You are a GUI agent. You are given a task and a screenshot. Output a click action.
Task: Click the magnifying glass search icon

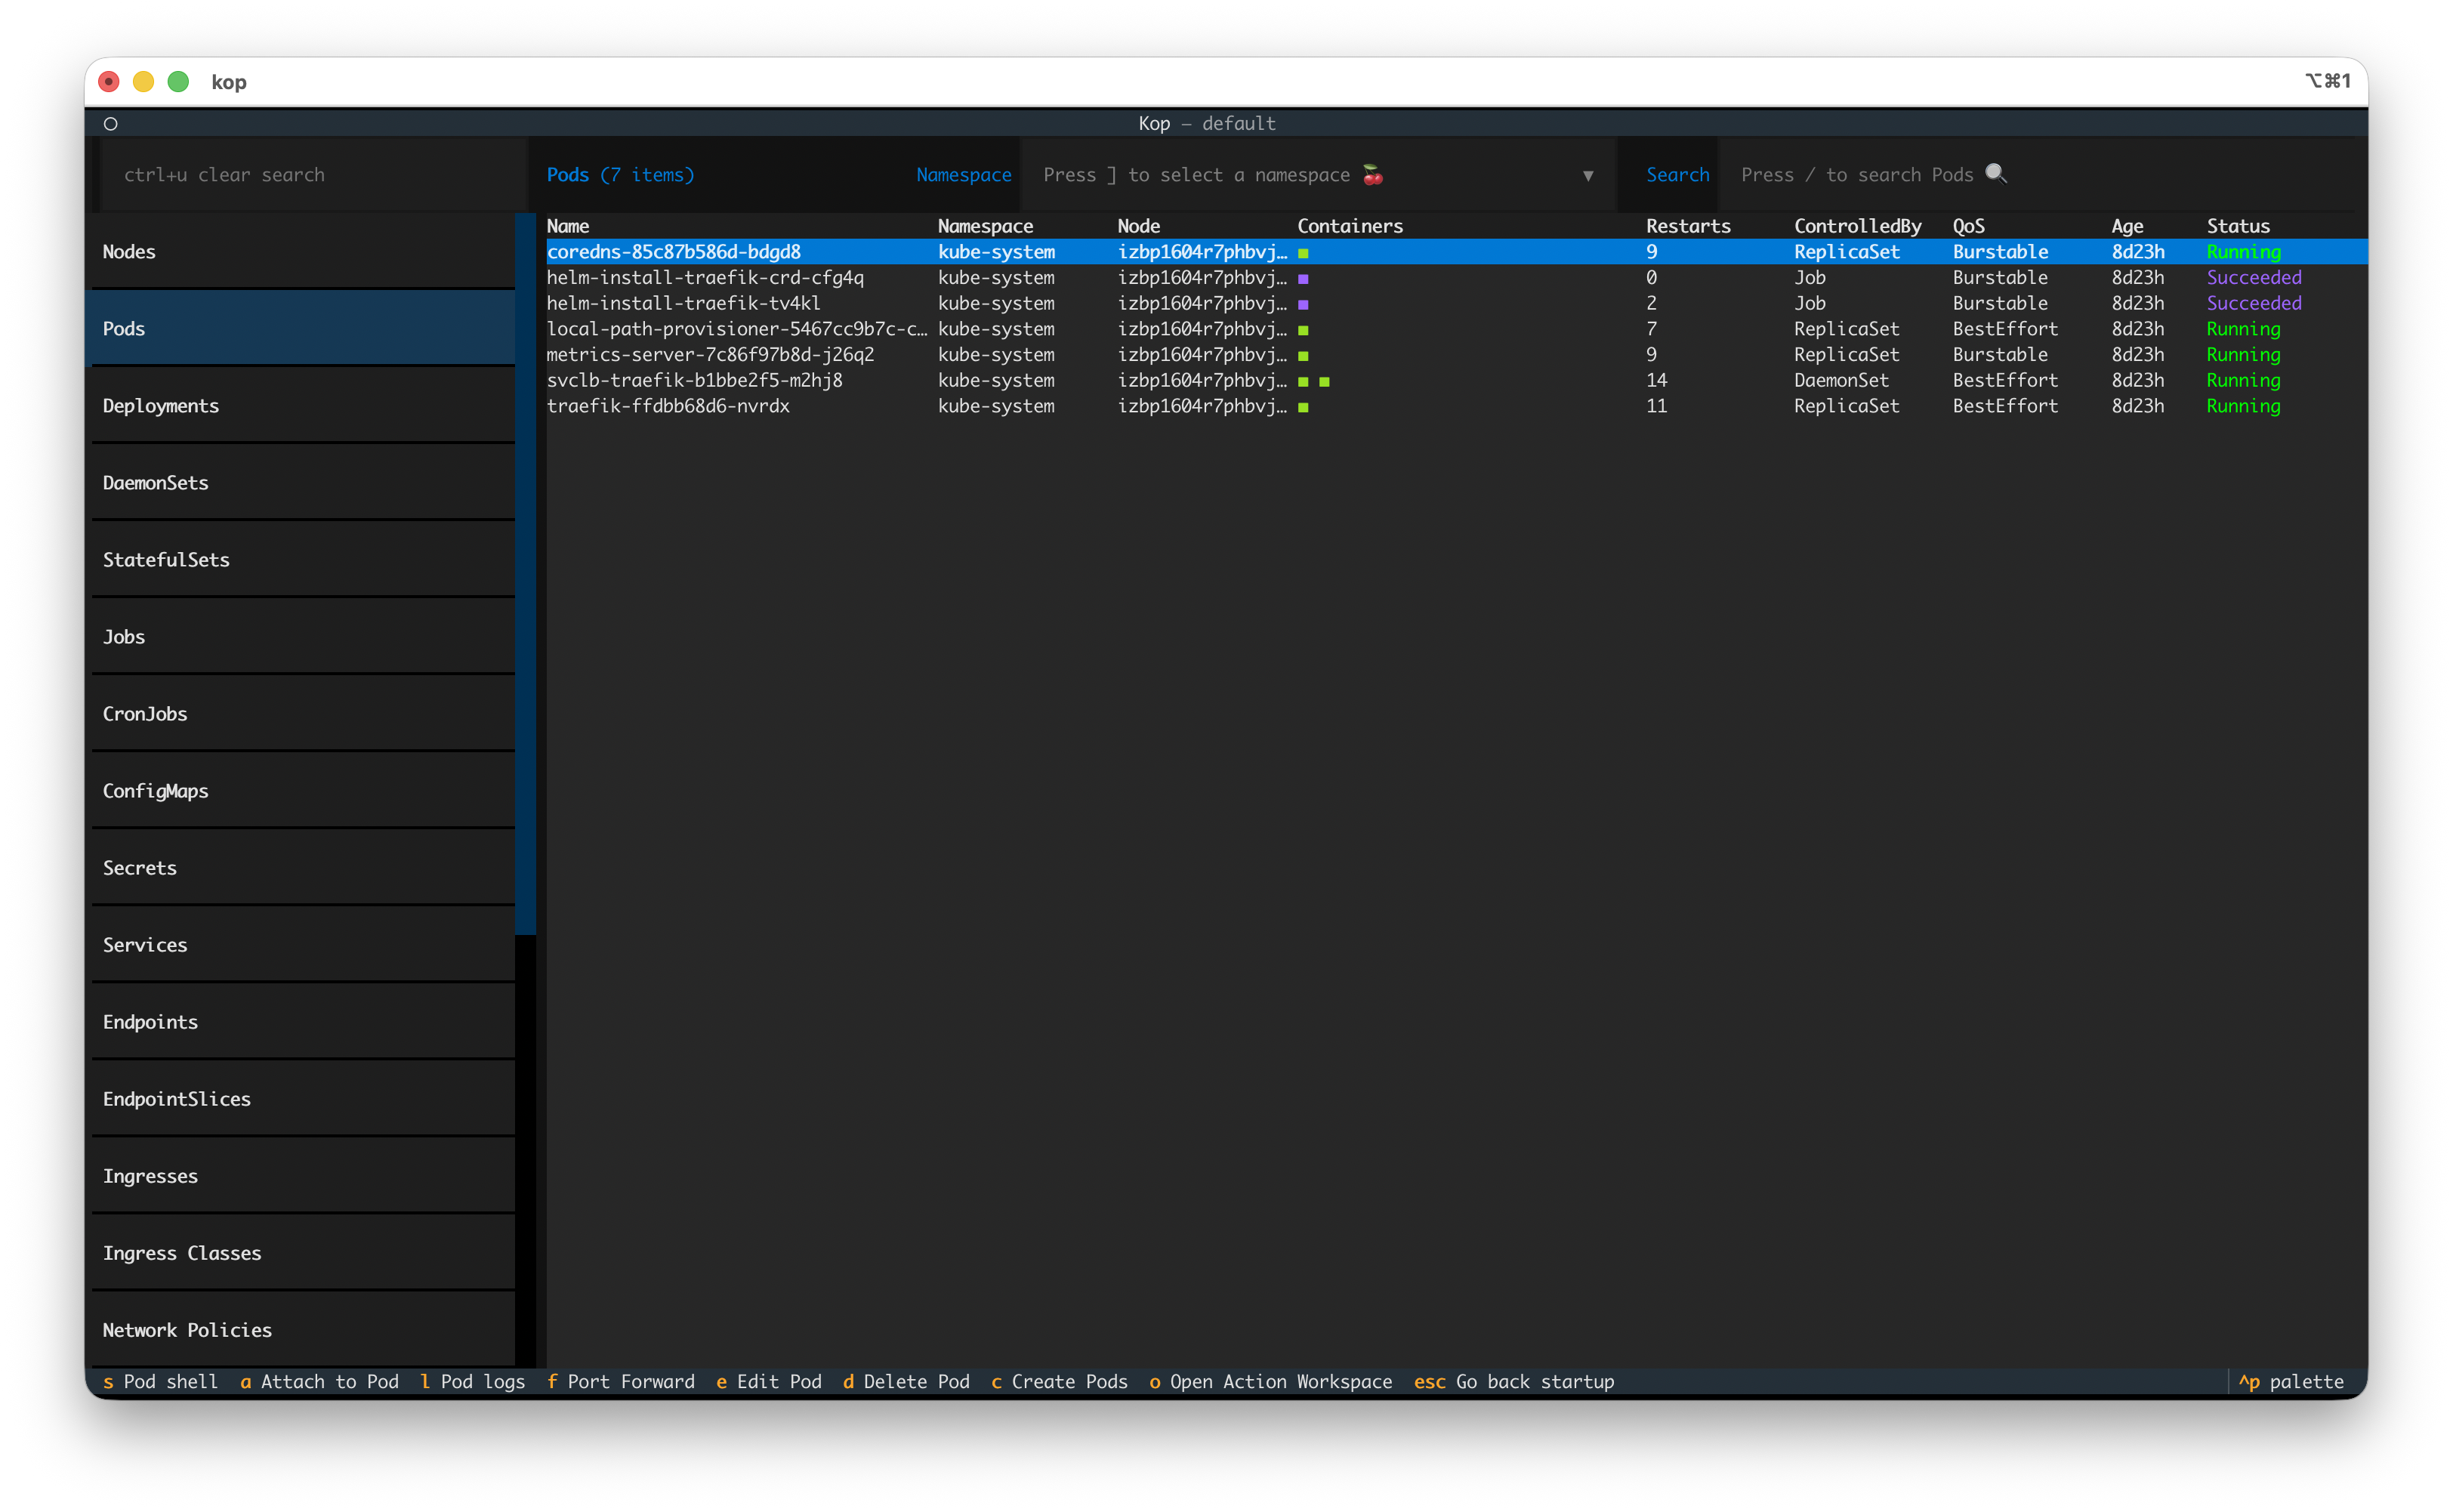1995,173
